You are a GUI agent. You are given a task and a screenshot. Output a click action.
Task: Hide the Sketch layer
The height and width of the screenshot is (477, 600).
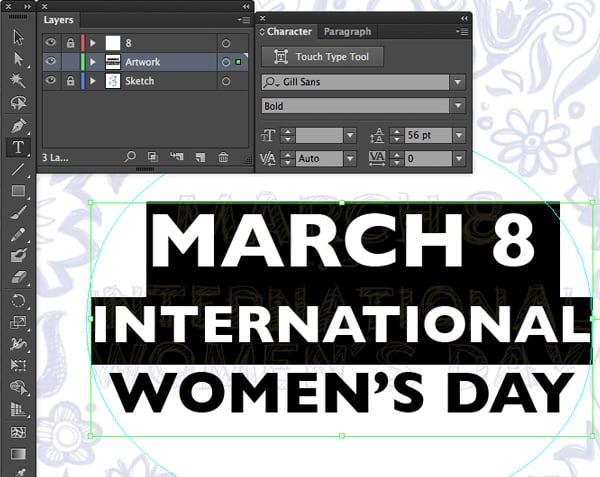[51, 80]
